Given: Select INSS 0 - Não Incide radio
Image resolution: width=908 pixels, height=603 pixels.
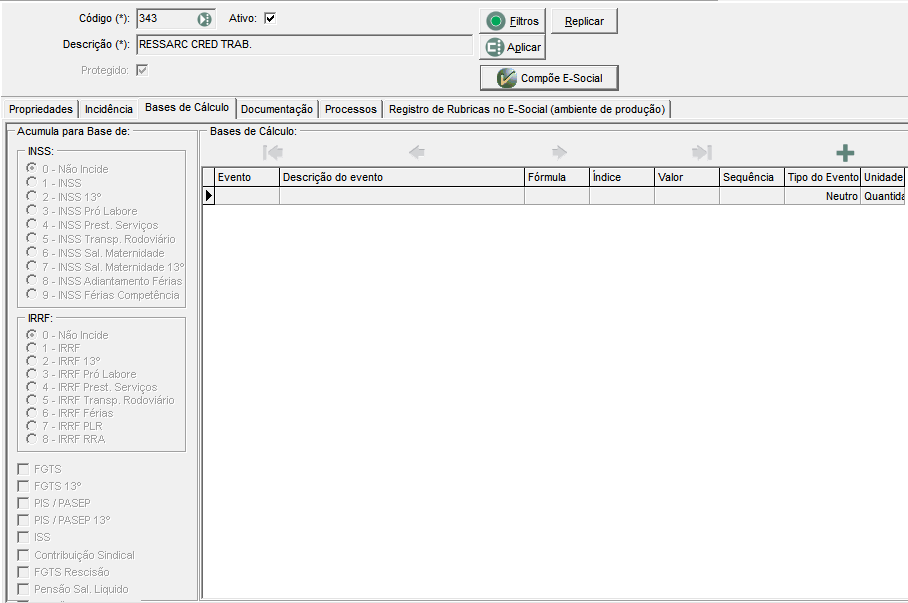Looking at the screenshot, I should 31,168.
